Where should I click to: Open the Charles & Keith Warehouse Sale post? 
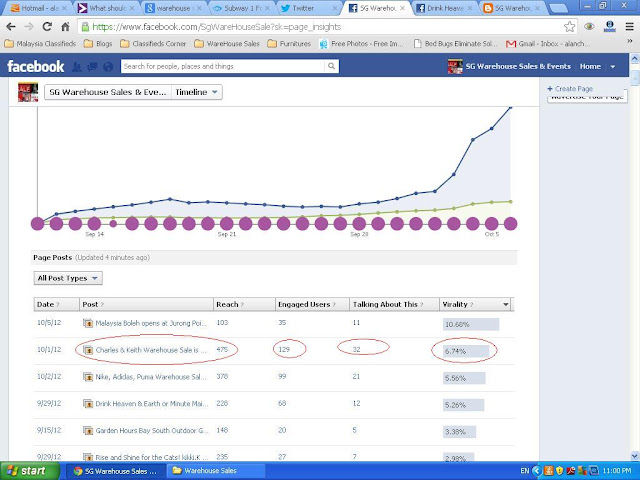coord(152,350)
